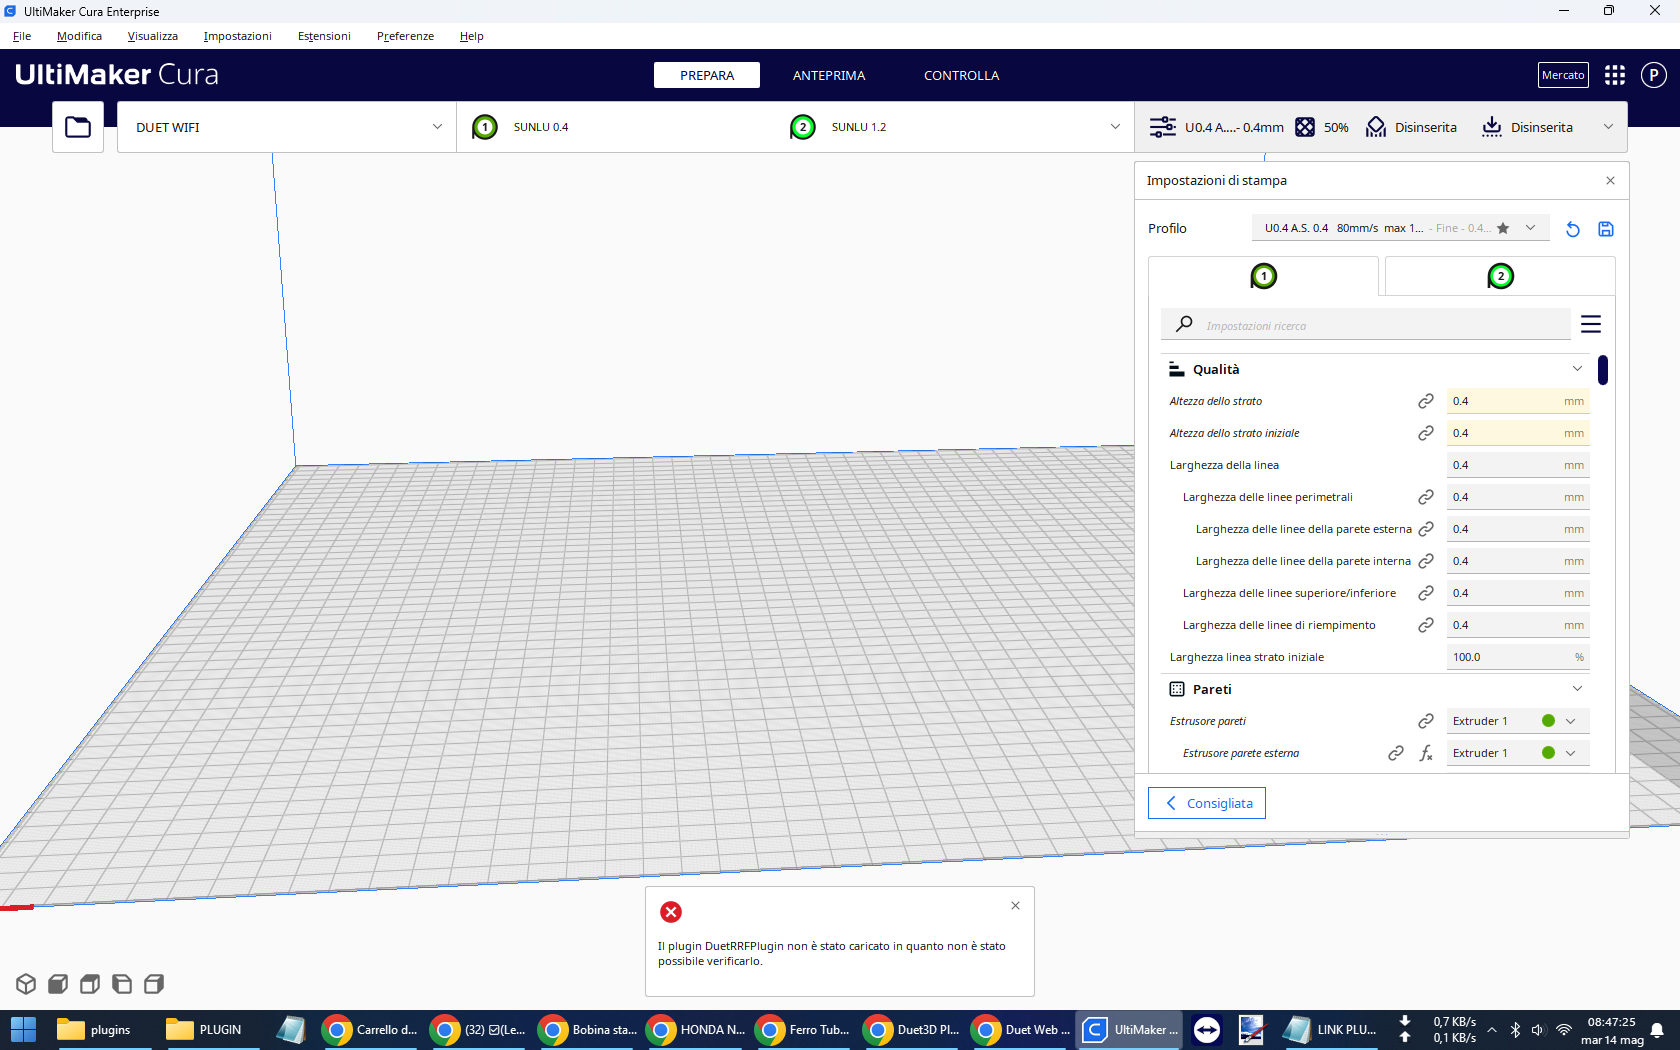Screen dimensions: 1680x1050
Task: Open the Mercato marketplace button
Action: point(1563,75)
